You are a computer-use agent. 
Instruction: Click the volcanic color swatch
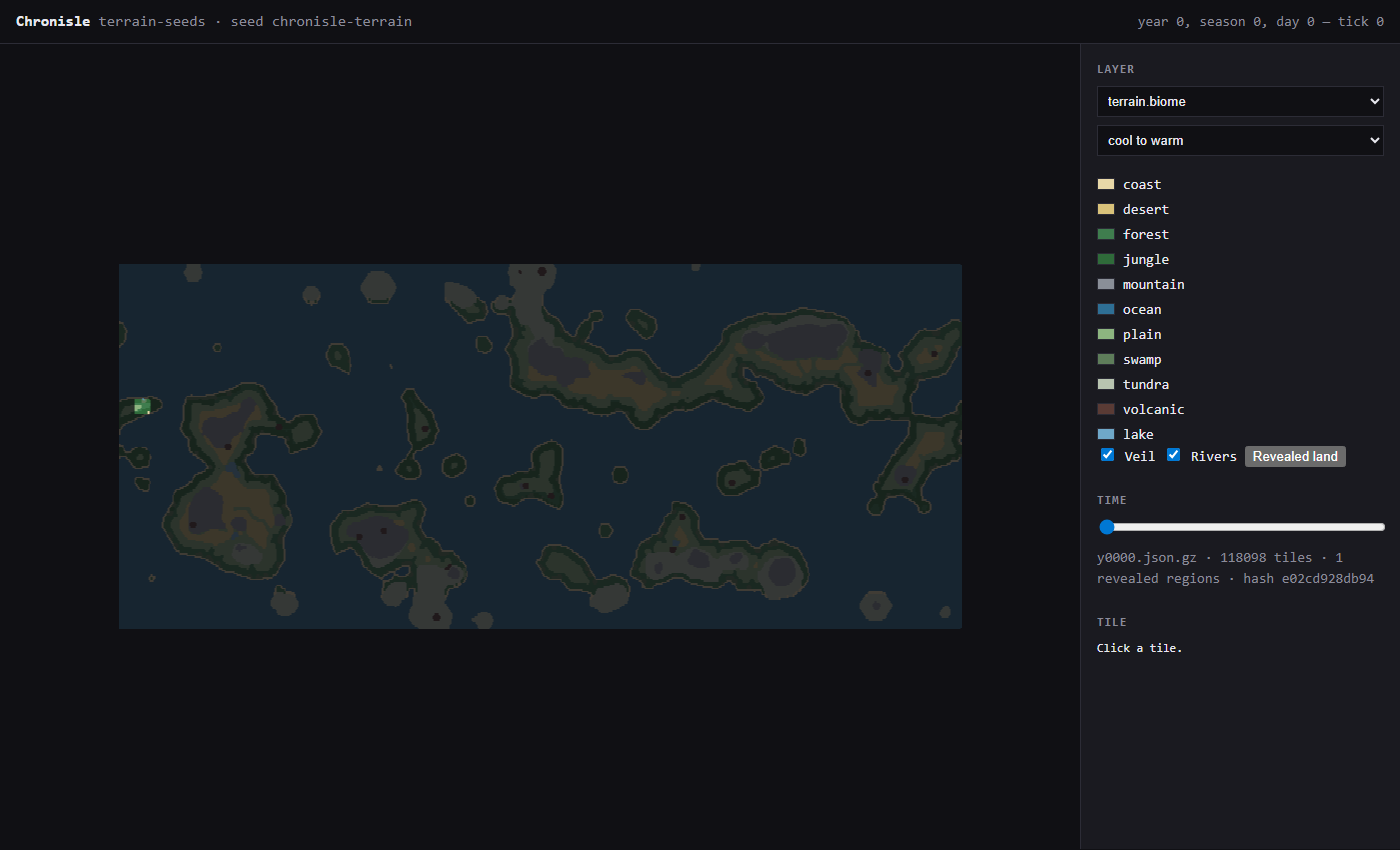(x=1106, y=409)
